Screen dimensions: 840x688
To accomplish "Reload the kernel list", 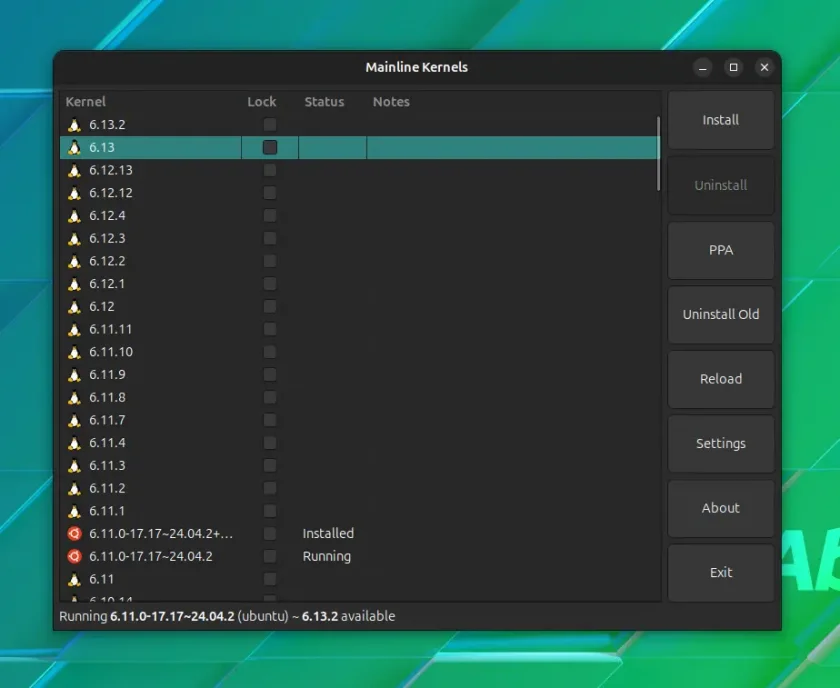I will click(x=721, y=379).
